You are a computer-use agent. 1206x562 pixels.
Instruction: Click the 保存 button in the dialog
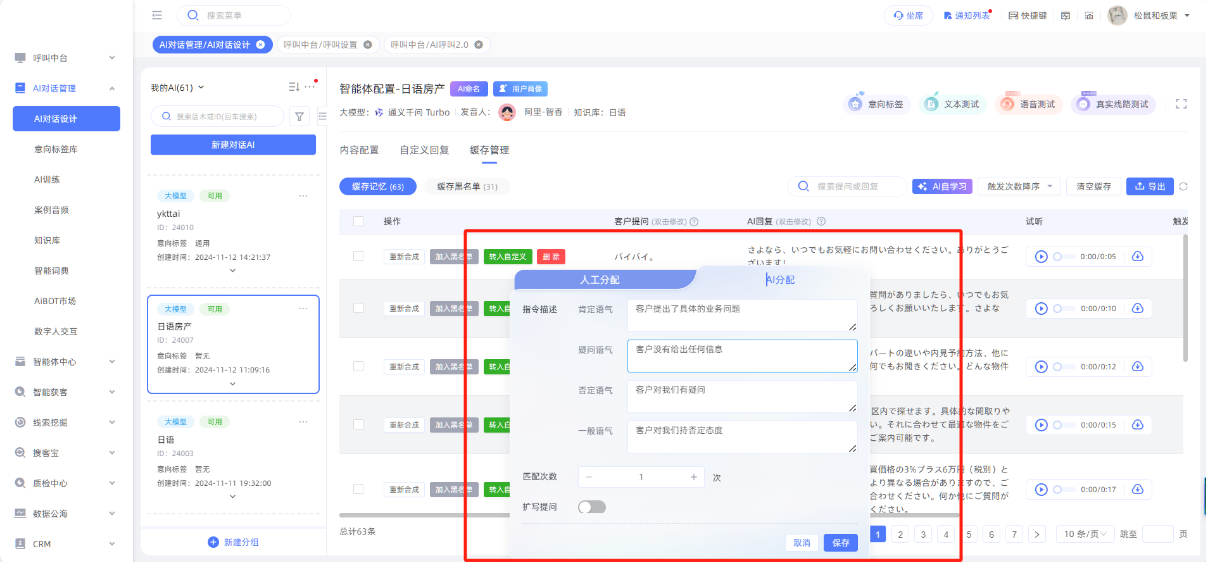[840, 542]
